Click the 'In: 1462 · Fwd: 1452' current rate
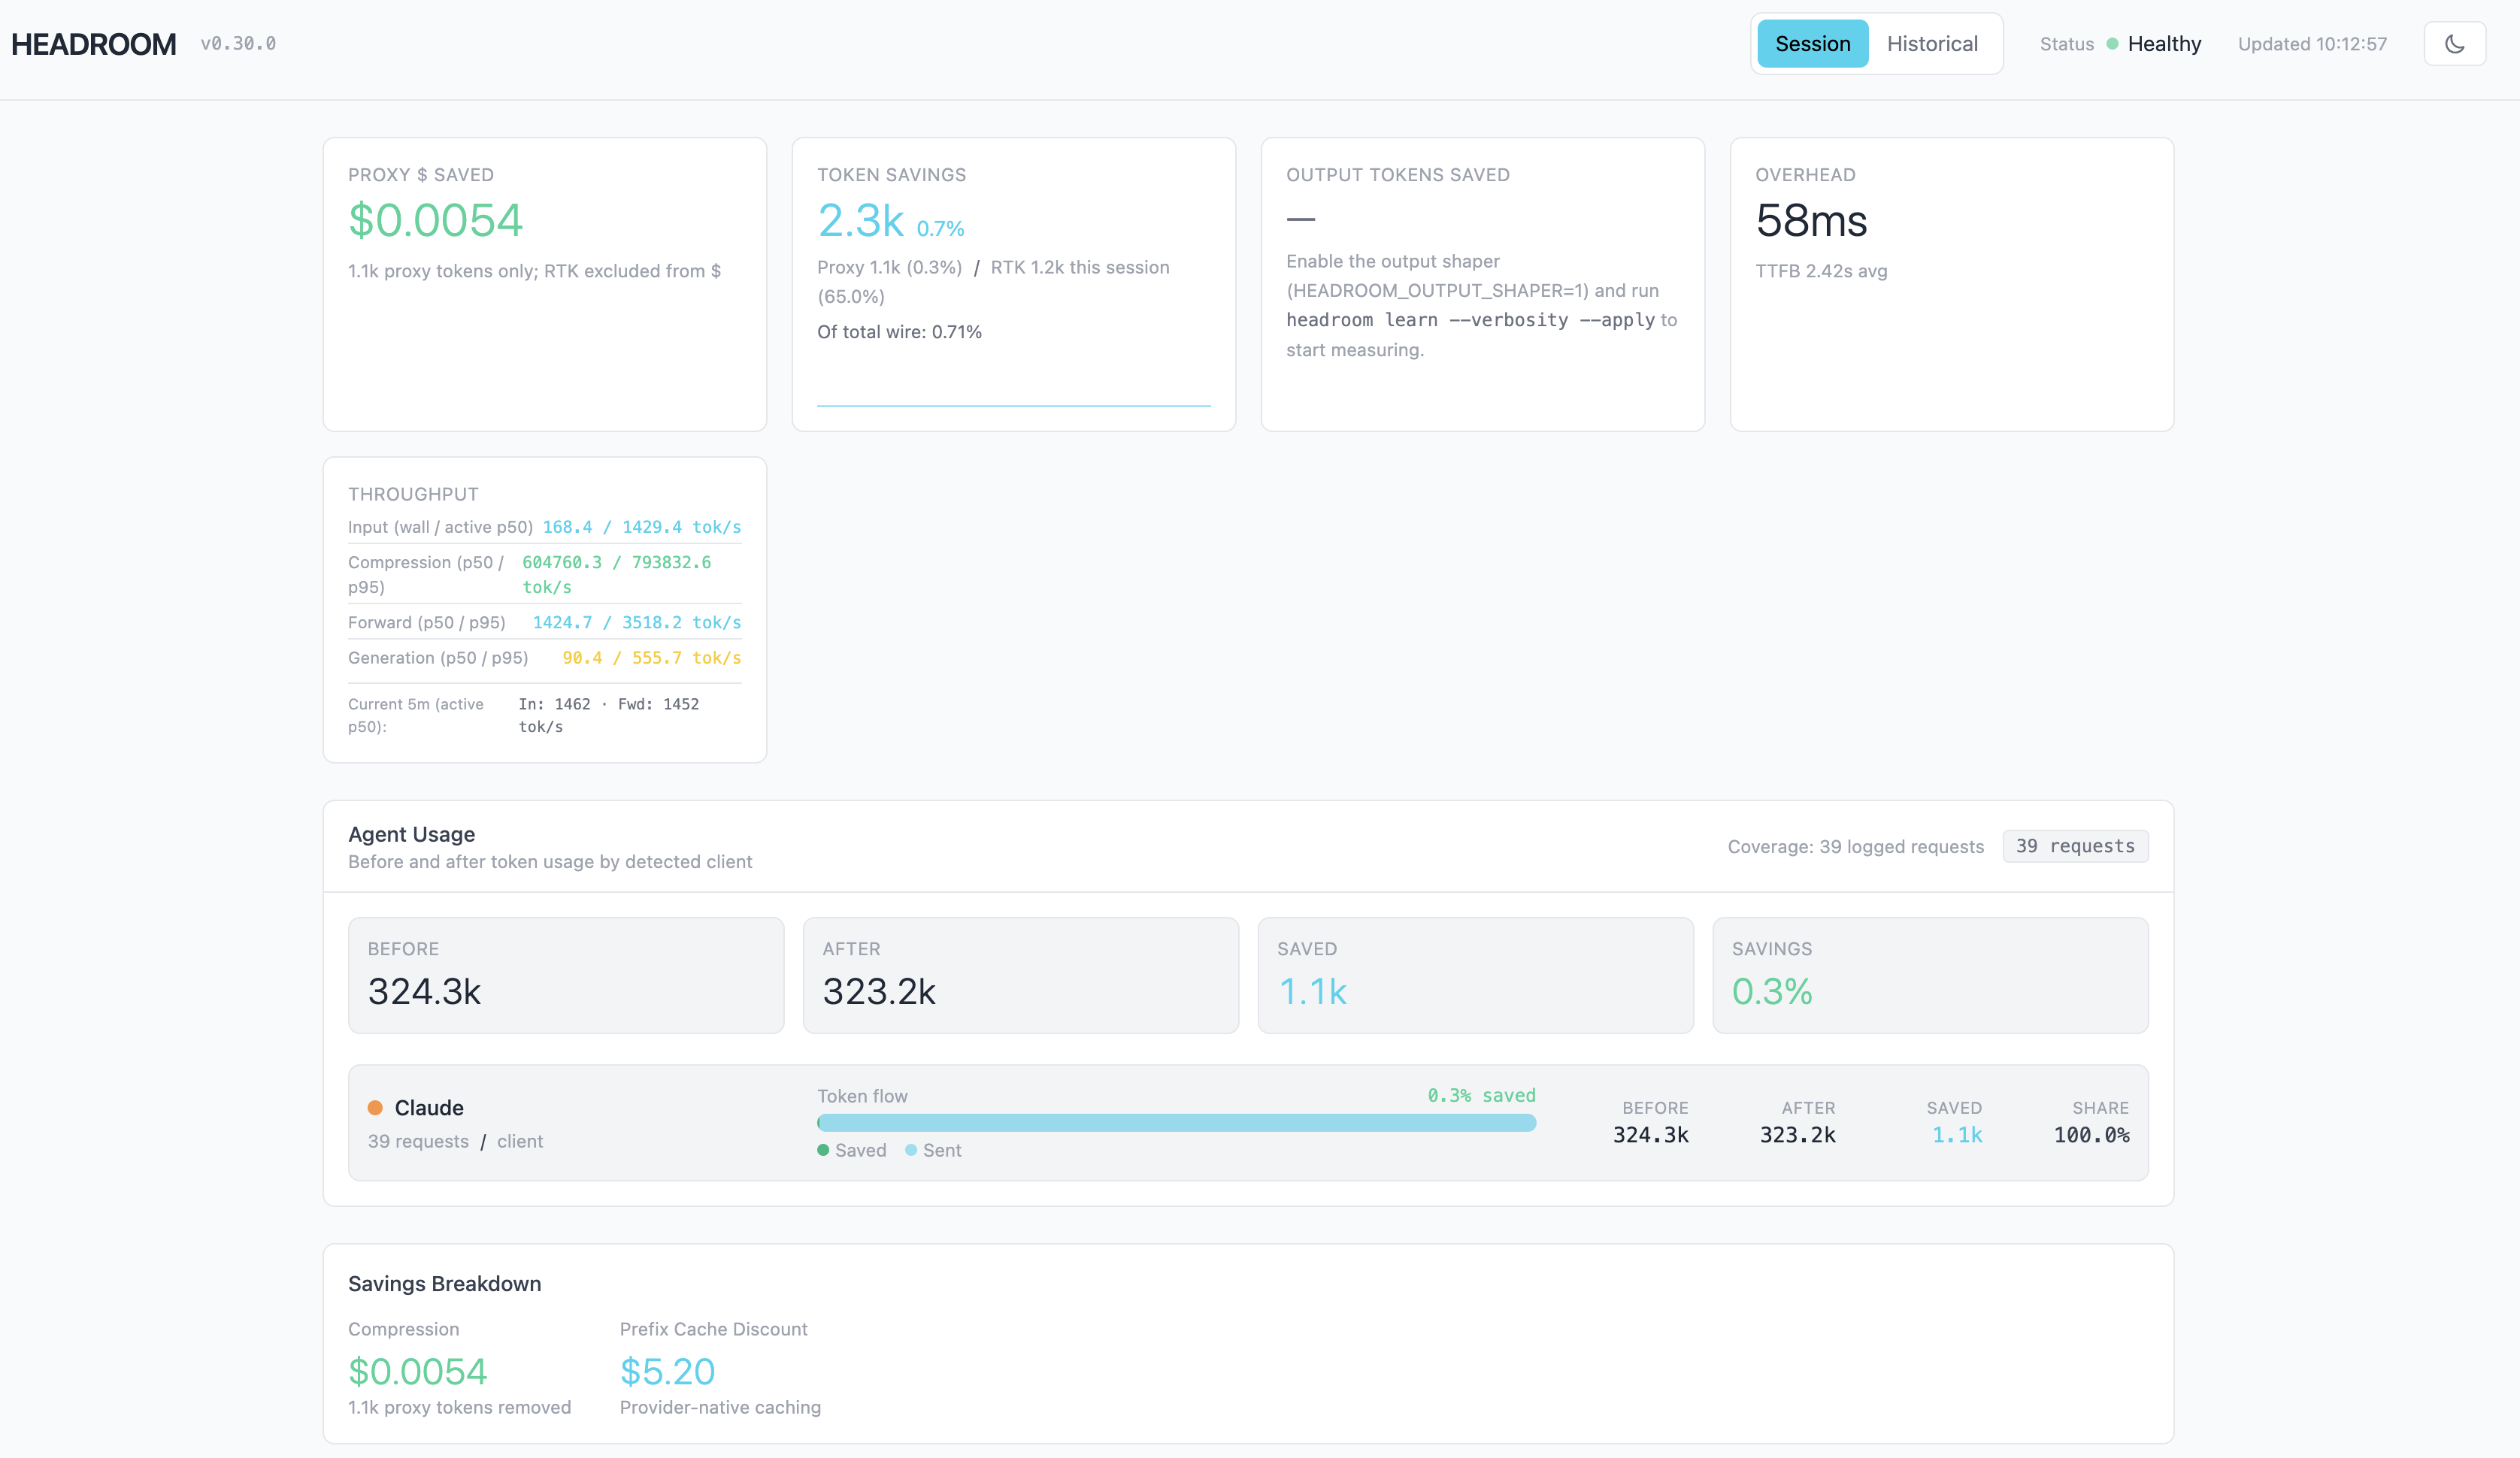 pos(609,715)
